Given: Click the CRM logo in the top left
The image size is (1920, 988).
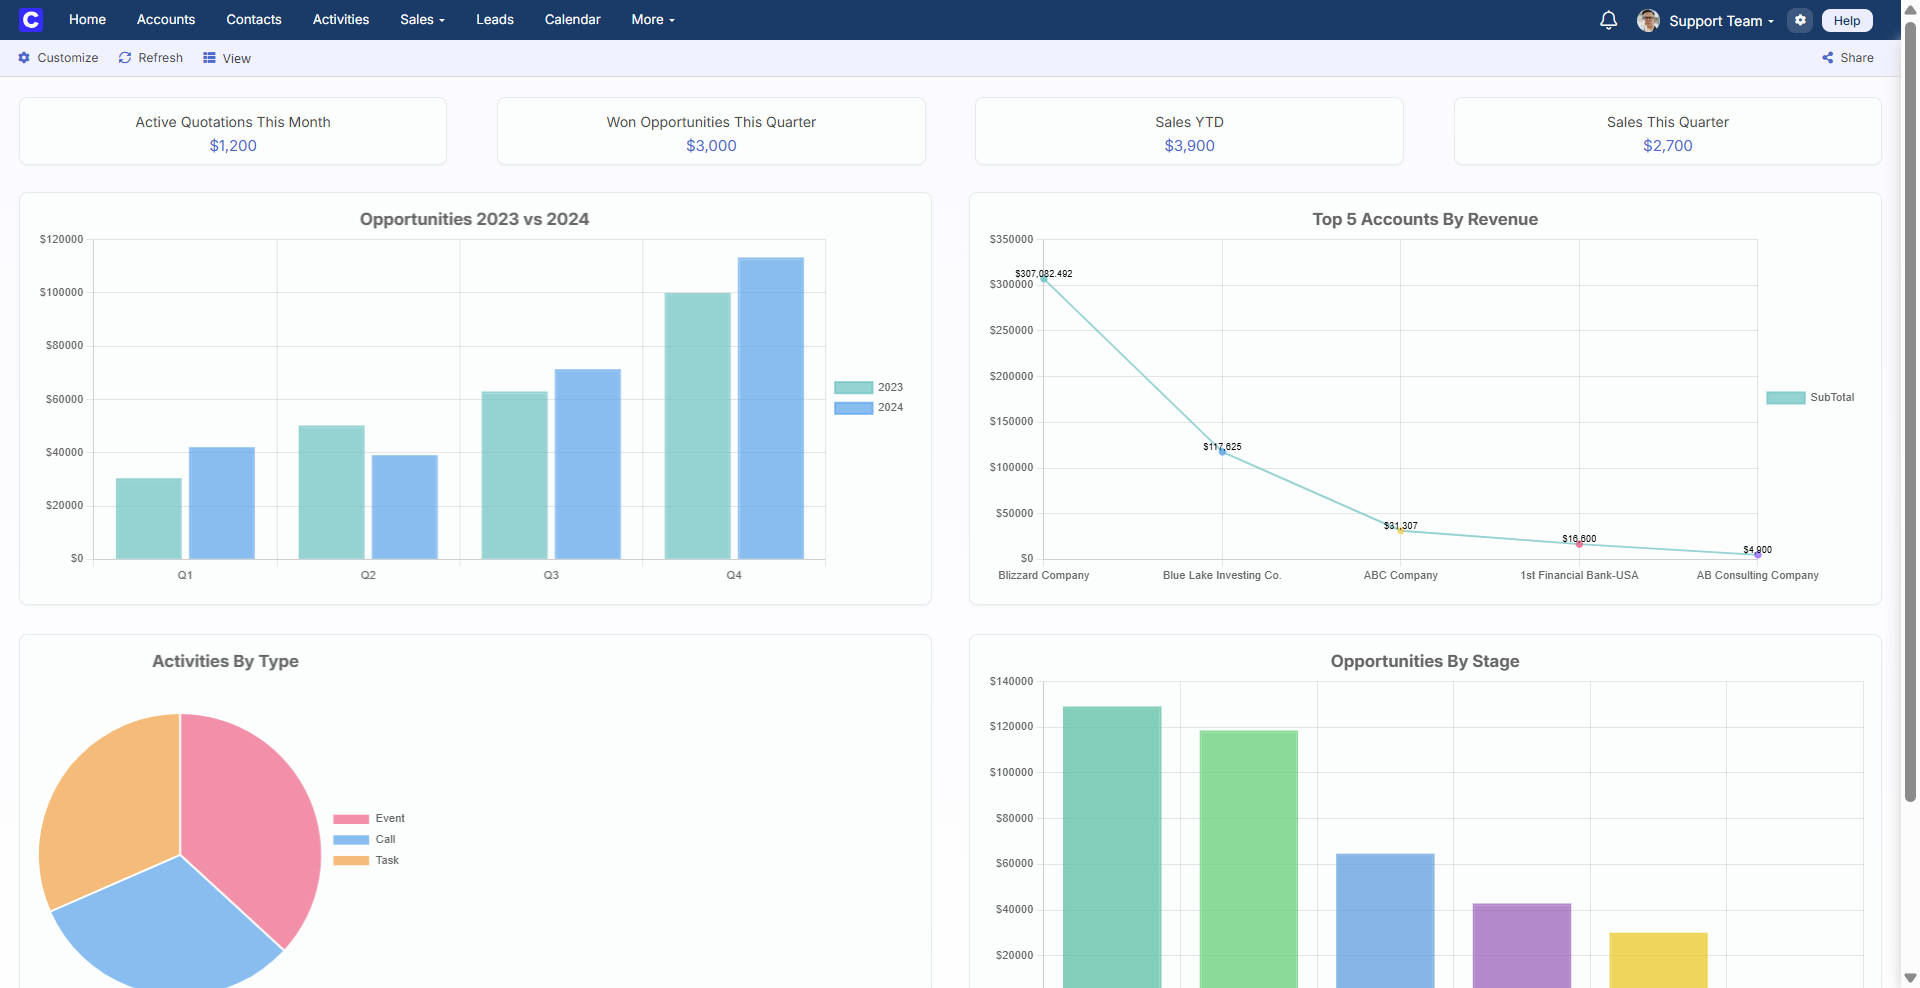Looking at the screenshot, I should (31, 19).
